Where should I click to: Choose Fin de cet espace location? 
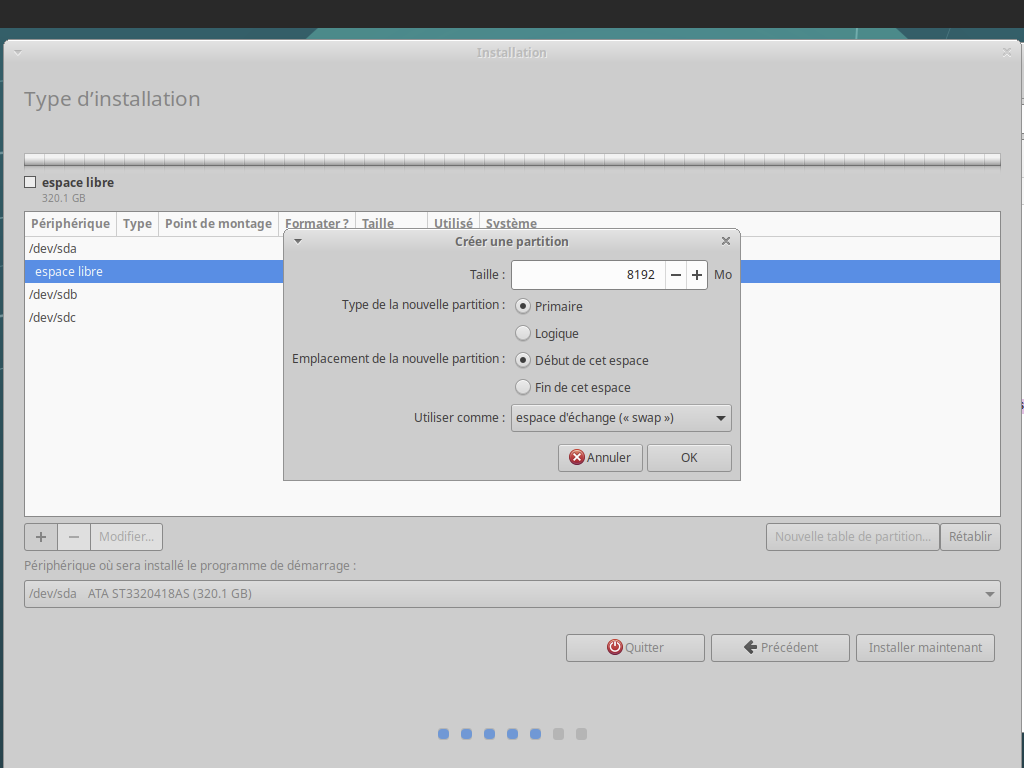523,387
